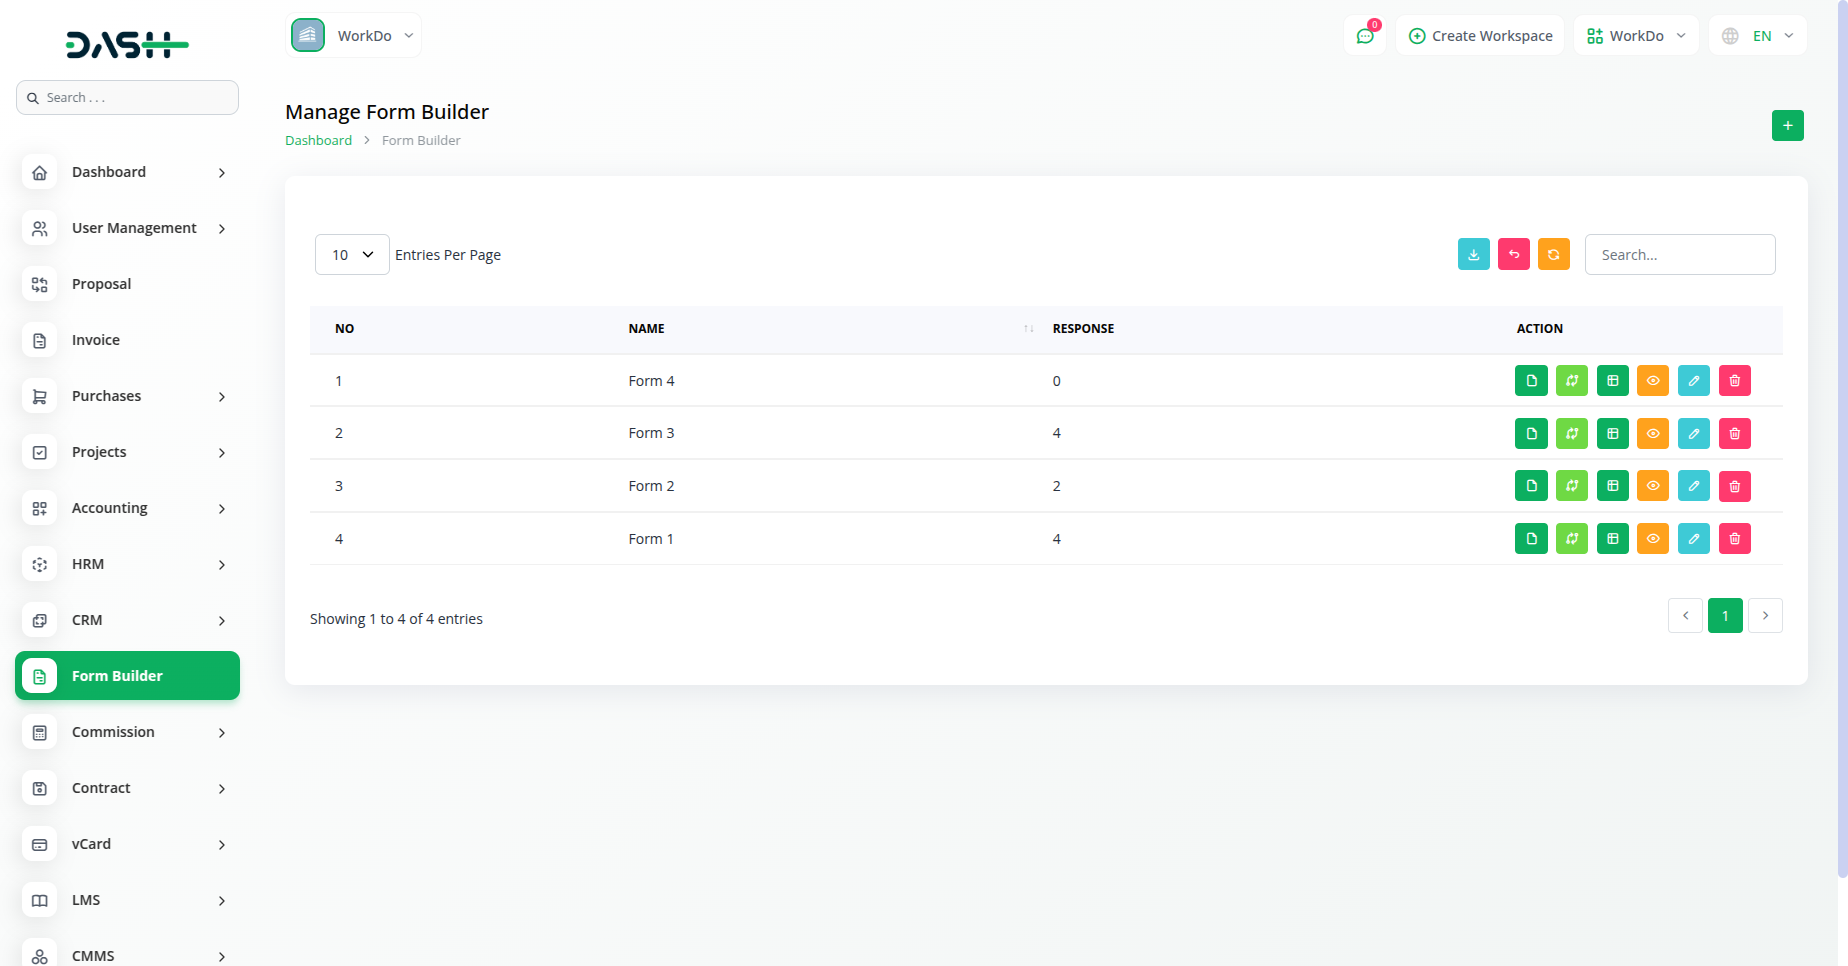View Form 2 using the eye icon
Viewport: 1848px width, 966px height.
[x=1652, y=486]
